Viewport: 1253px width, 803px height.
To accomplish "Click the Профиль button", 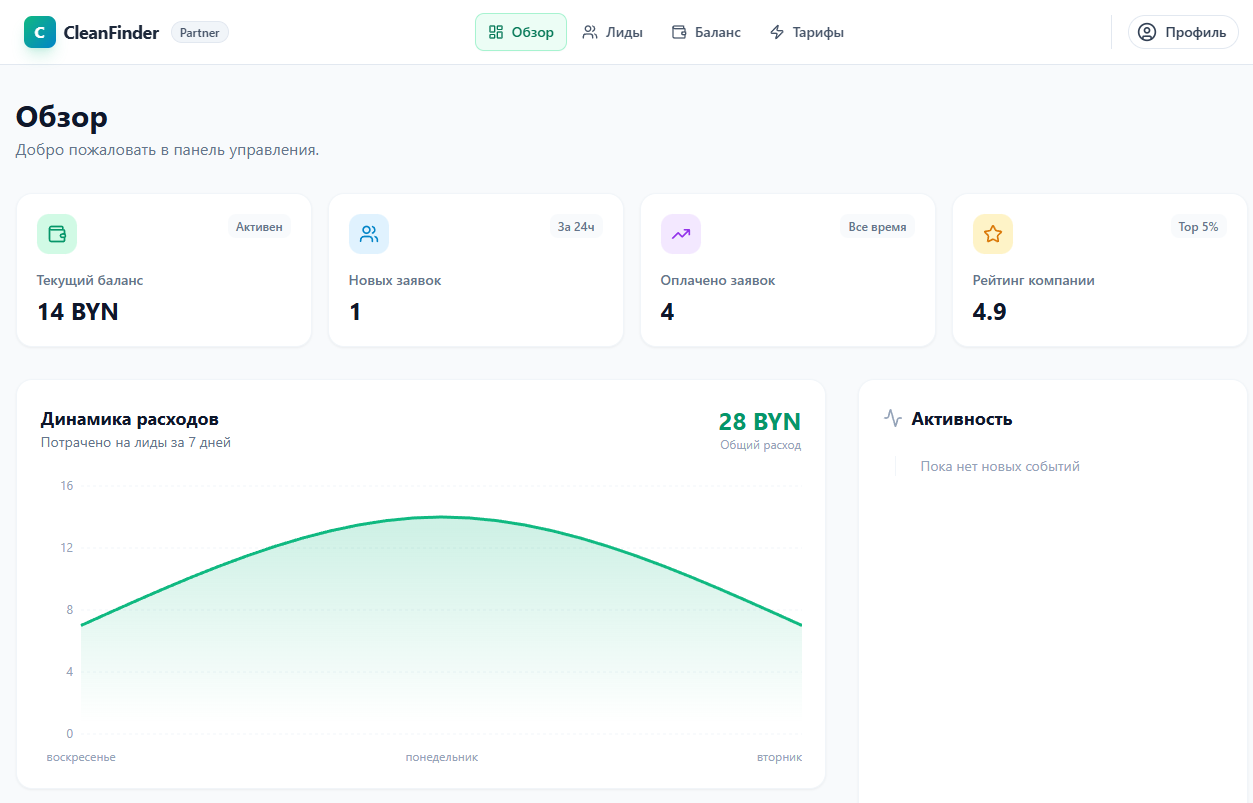I will 1183,31.
